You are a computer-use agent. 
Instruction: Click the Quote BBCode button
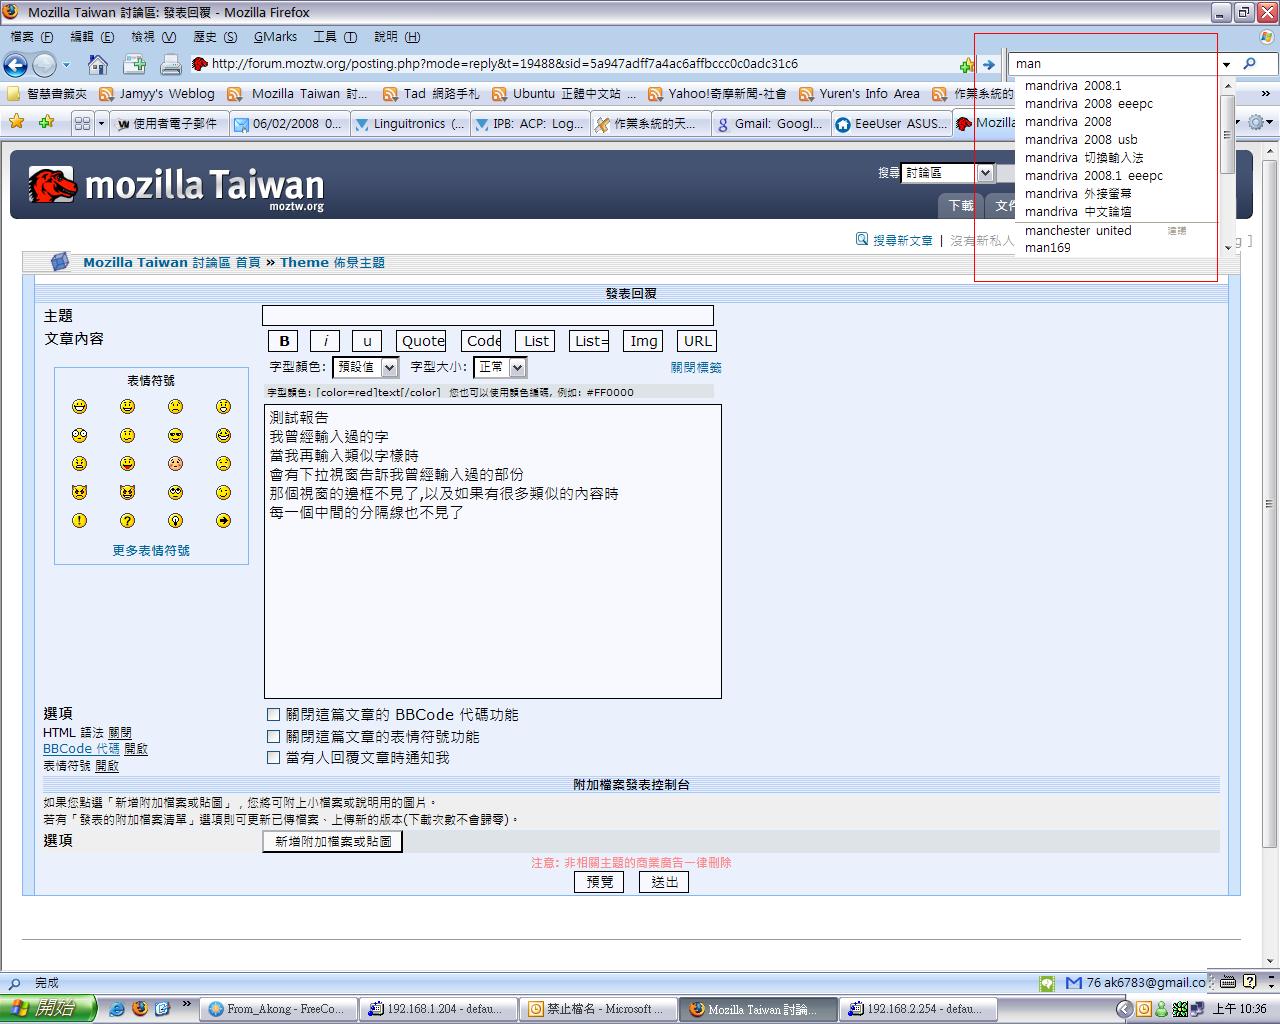[x=422, y=341]
